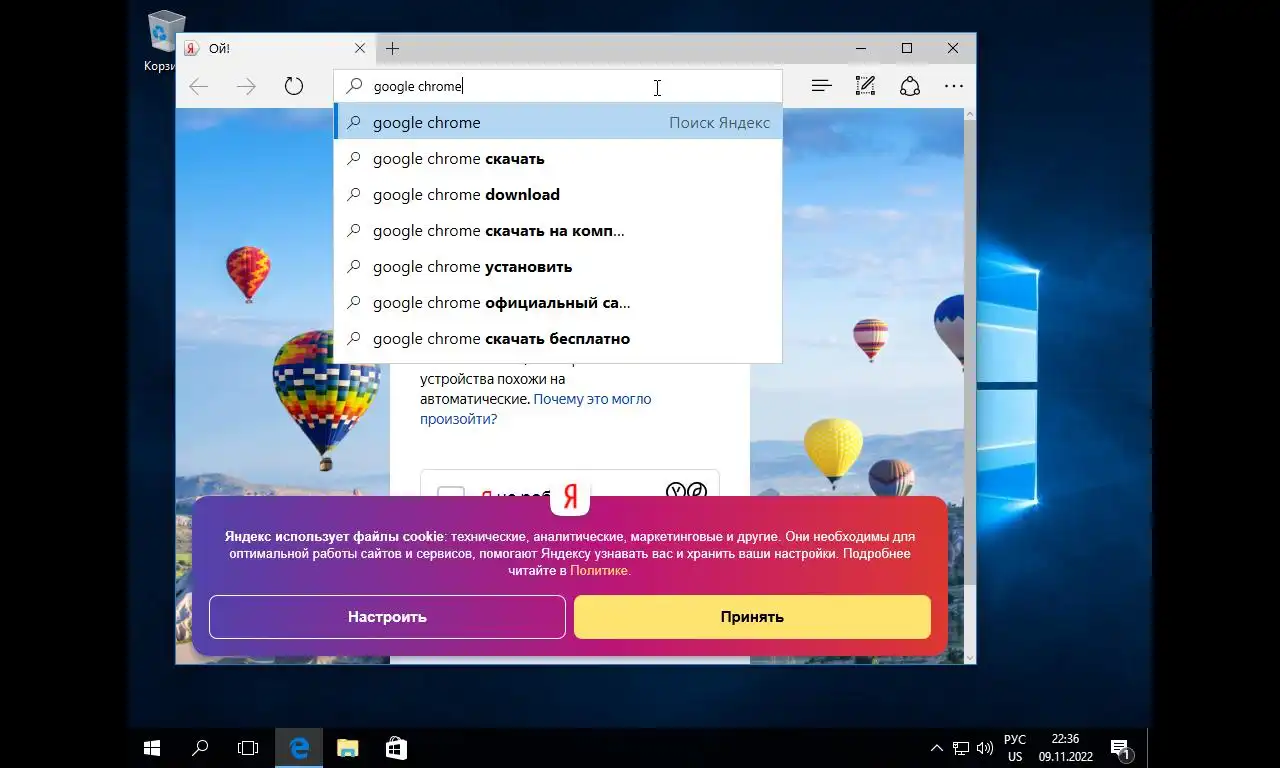Choose suggestion "google chrome скачать на комп..."
Screen dimensions: 1280x768
(x=558, y=230)
